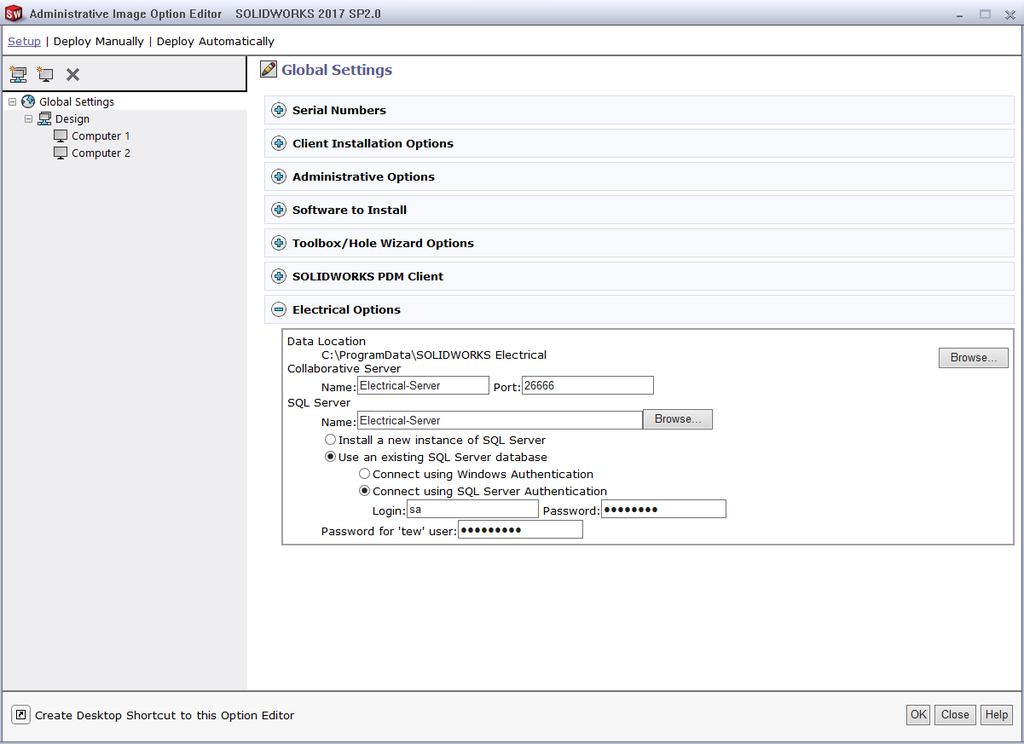
Task: Expand Toolbox/Hole Wizard Options section
Action: pos(279,244)
